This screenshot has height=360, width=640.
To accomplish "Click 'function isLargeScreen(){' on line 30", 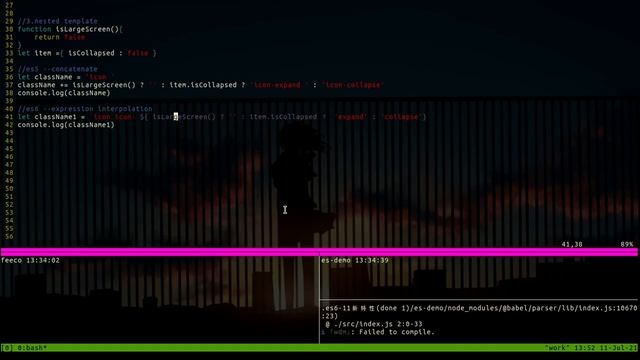I will click(70, 29).
